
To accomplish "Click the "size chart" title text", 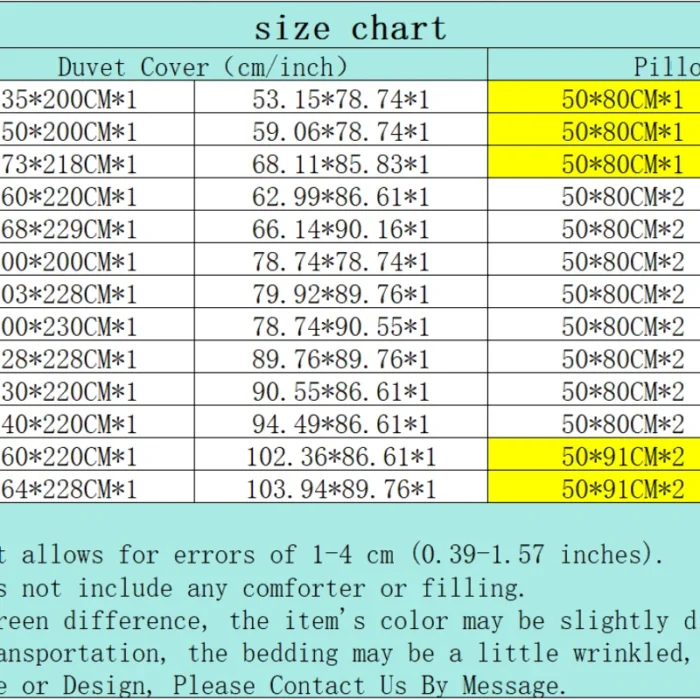I will 350,28.
